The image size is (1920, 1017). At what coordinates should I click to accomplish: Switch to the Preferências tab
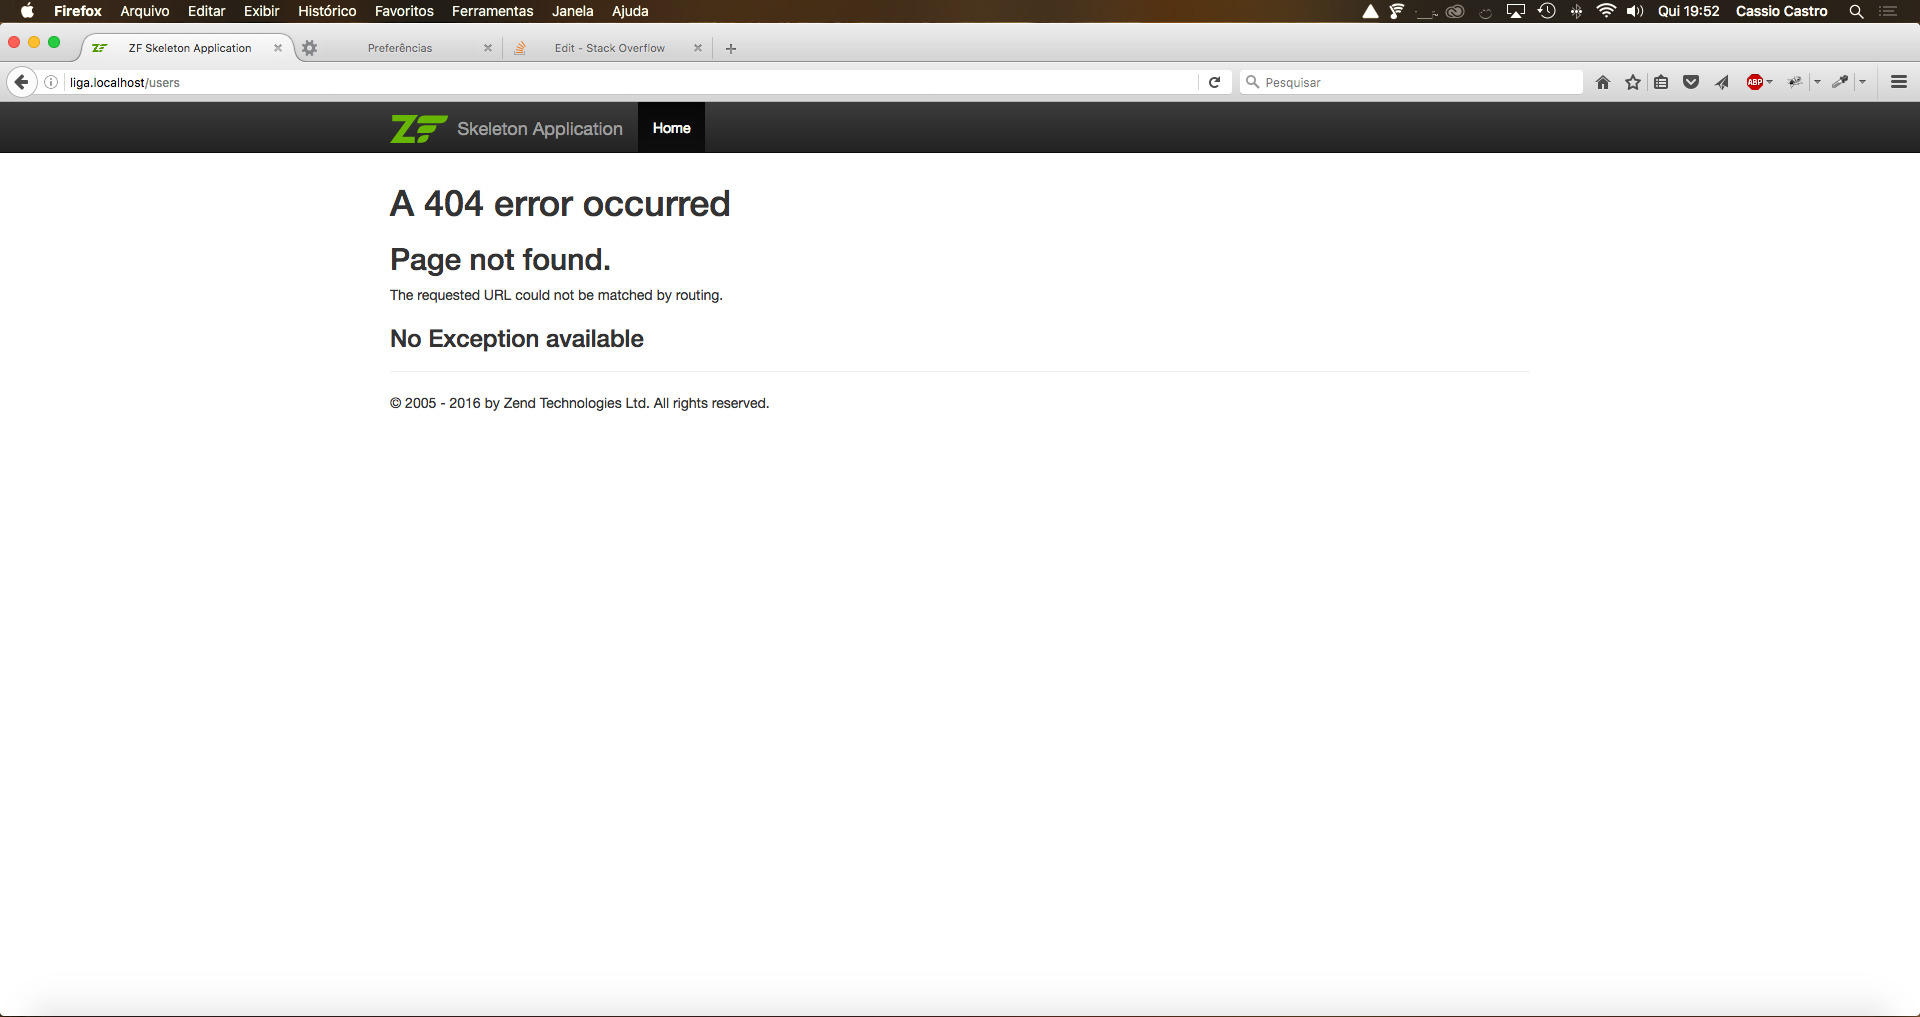tap(400, 48)
